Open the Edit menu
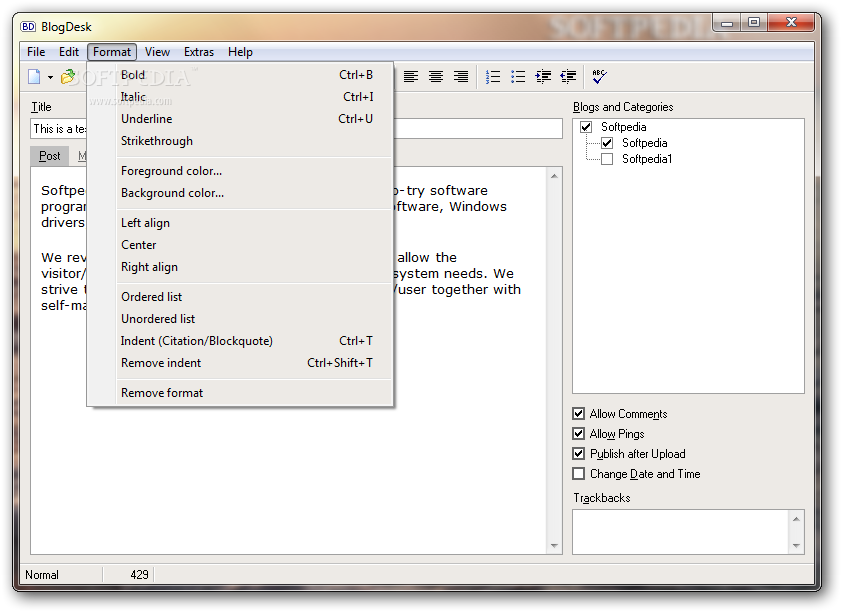Viewport: 842px width, 612px height. coord(69,52)
